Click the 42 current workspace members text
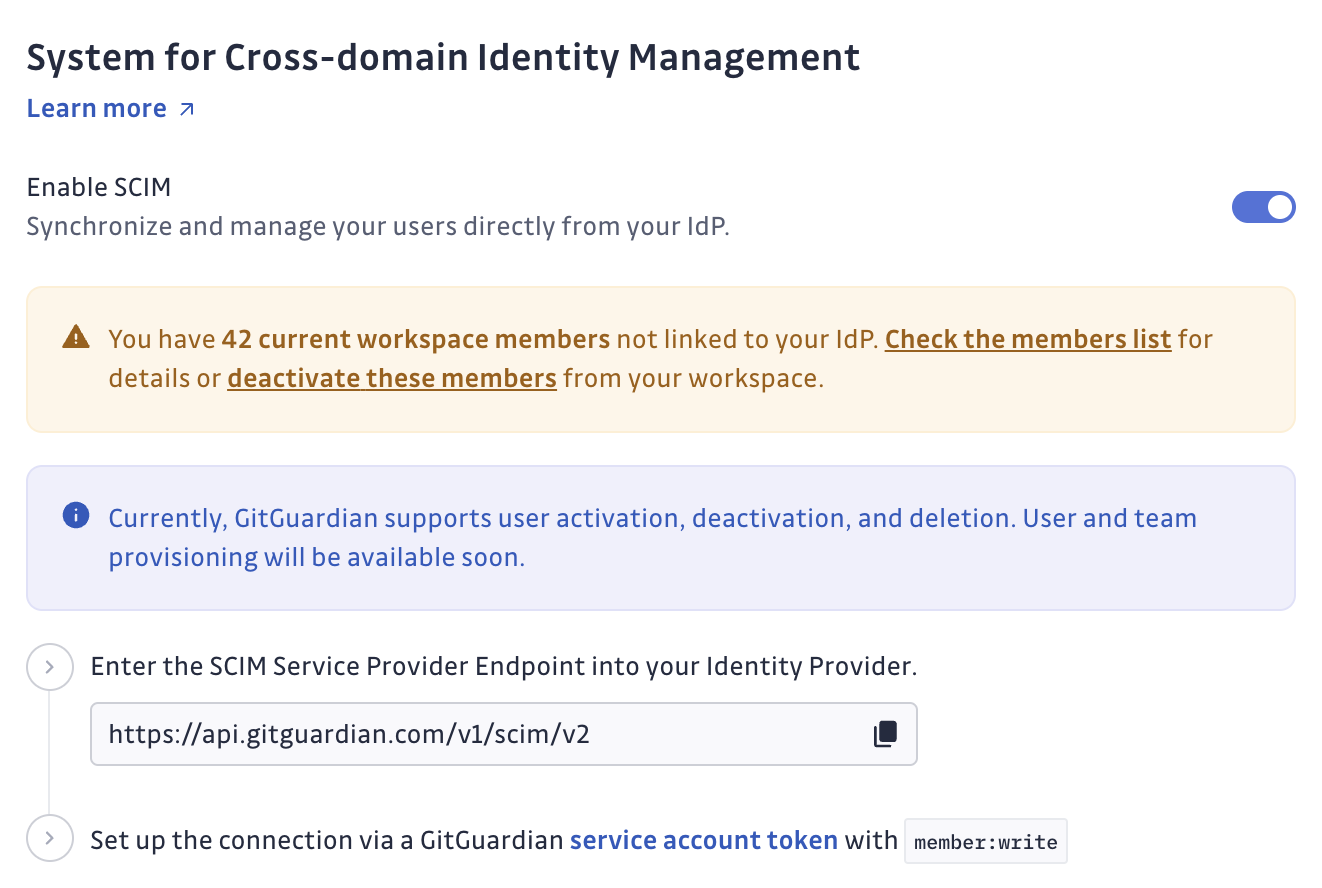This screenshot has height=888, width=1322. tap(416, 339)
